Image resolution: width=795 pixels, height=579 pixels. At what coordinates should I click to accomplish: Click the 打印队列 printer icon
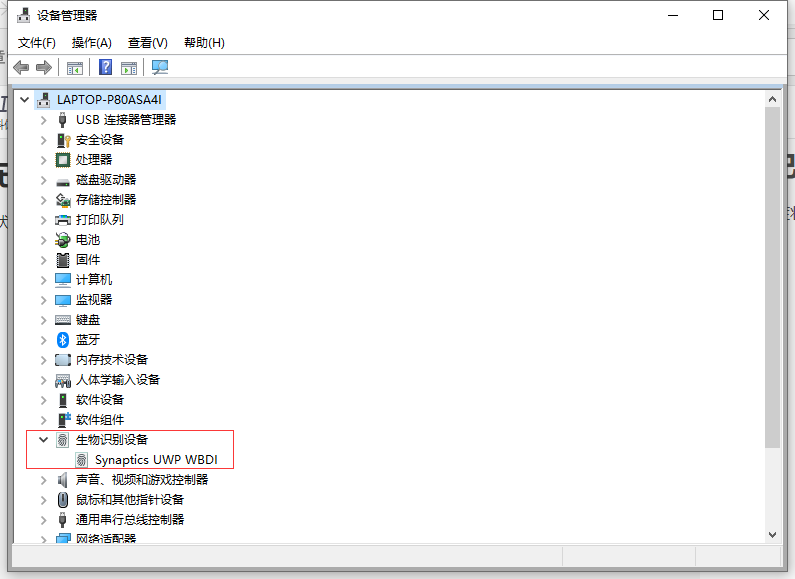pos(63,220)
